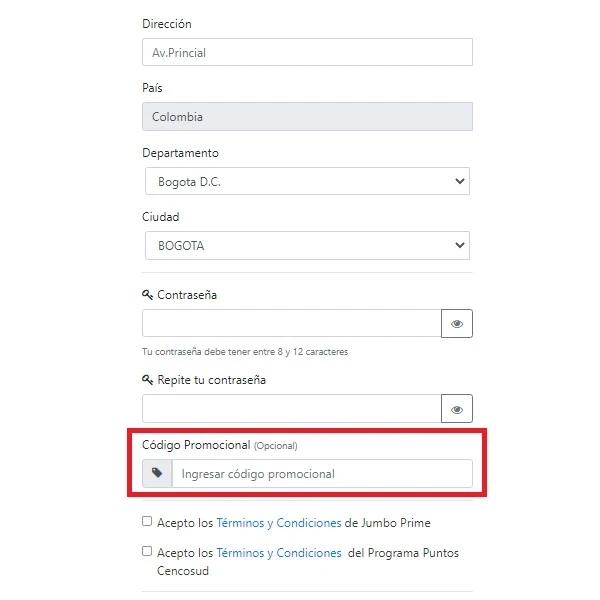Focus the Contraseña password field

291,323
